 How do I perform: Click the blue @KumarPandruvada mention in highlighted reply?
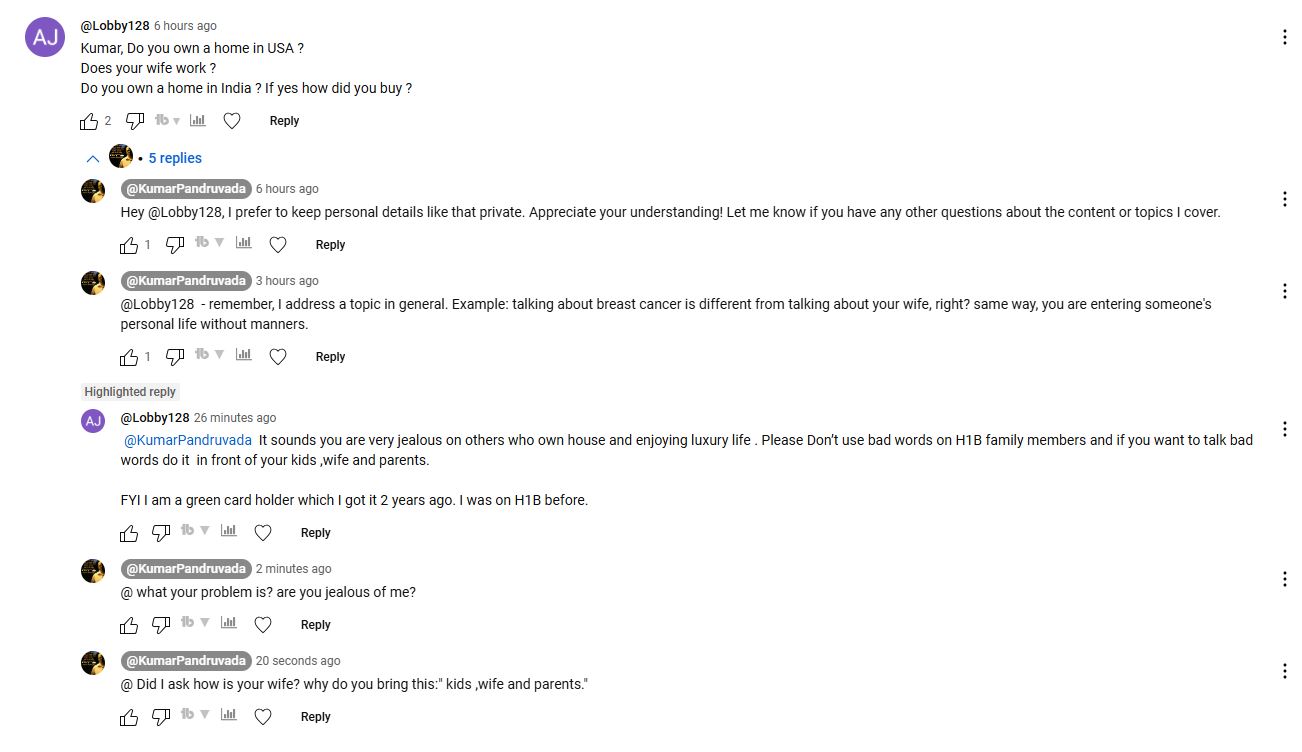click(188, 440)
